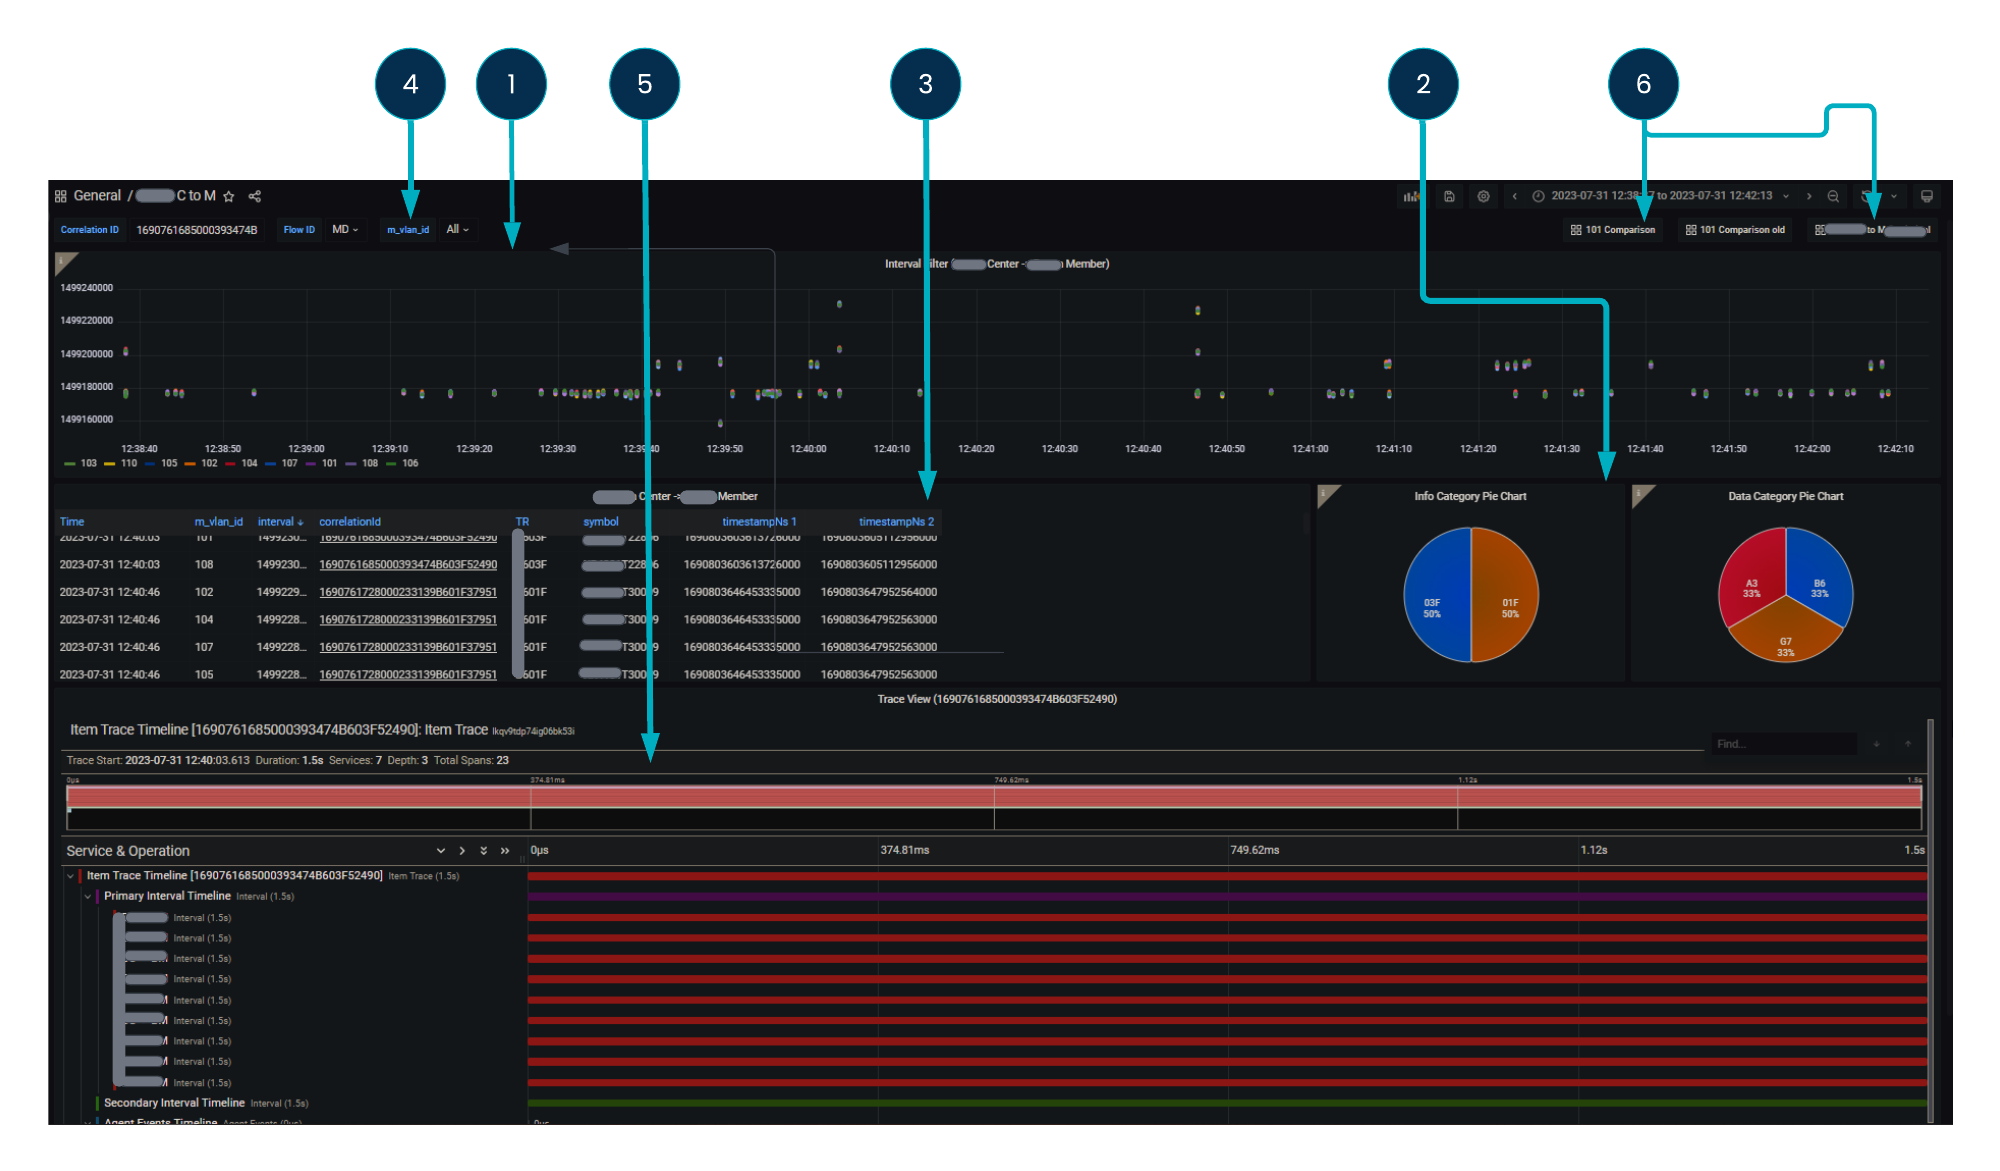Image resolution: width=2000 pixels, height=1171 pixels.
Task: Collapse the Item Trace Timeline row
Action: pos(70,876)
